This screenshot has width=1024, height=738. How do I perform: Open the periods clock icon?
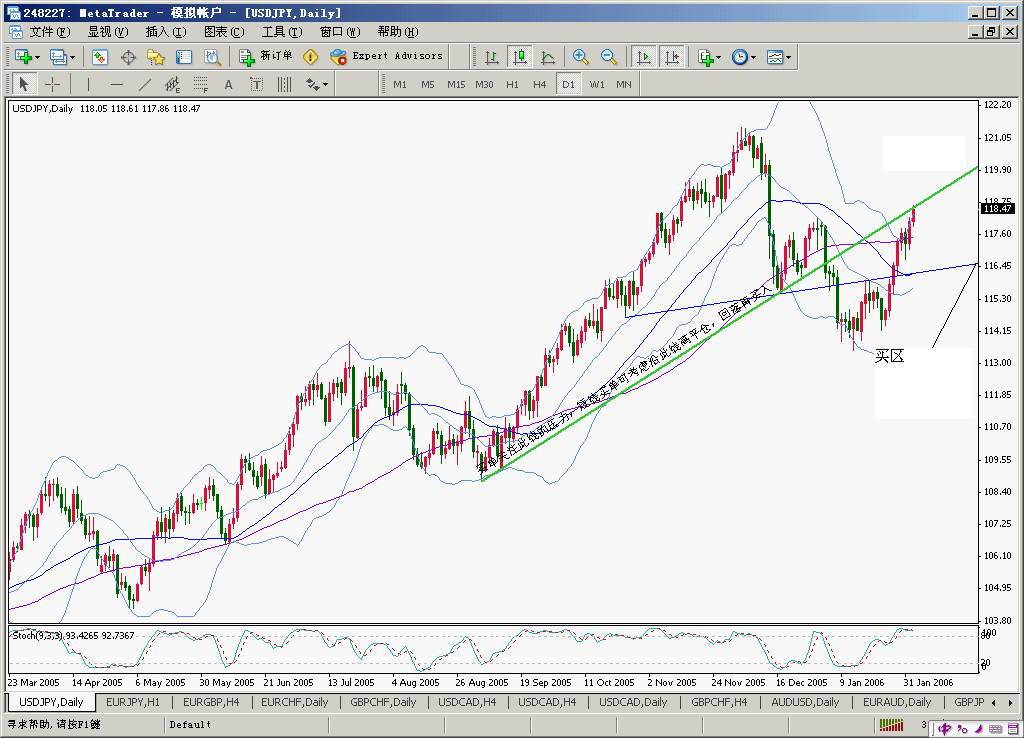point(739,57)
